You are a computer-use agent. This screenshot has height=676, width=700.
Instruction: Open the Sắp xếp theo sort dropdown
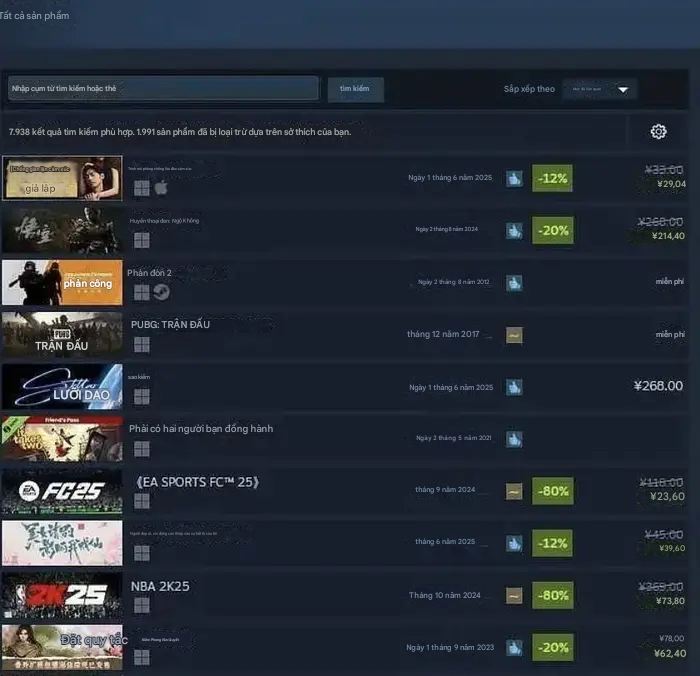[x=599, y=89]
